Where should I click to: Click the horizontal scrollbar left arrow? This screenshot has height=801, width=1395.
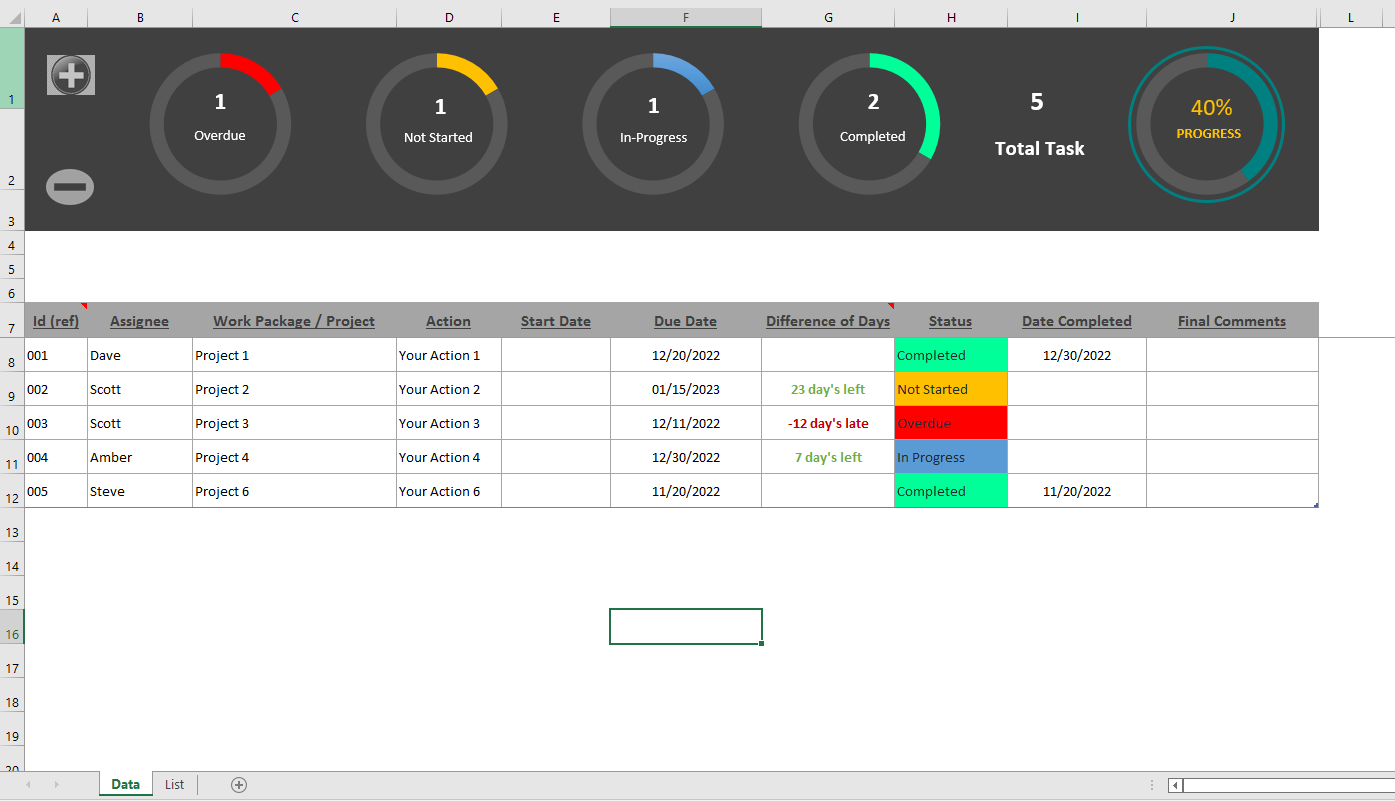tap(1176, 786)
